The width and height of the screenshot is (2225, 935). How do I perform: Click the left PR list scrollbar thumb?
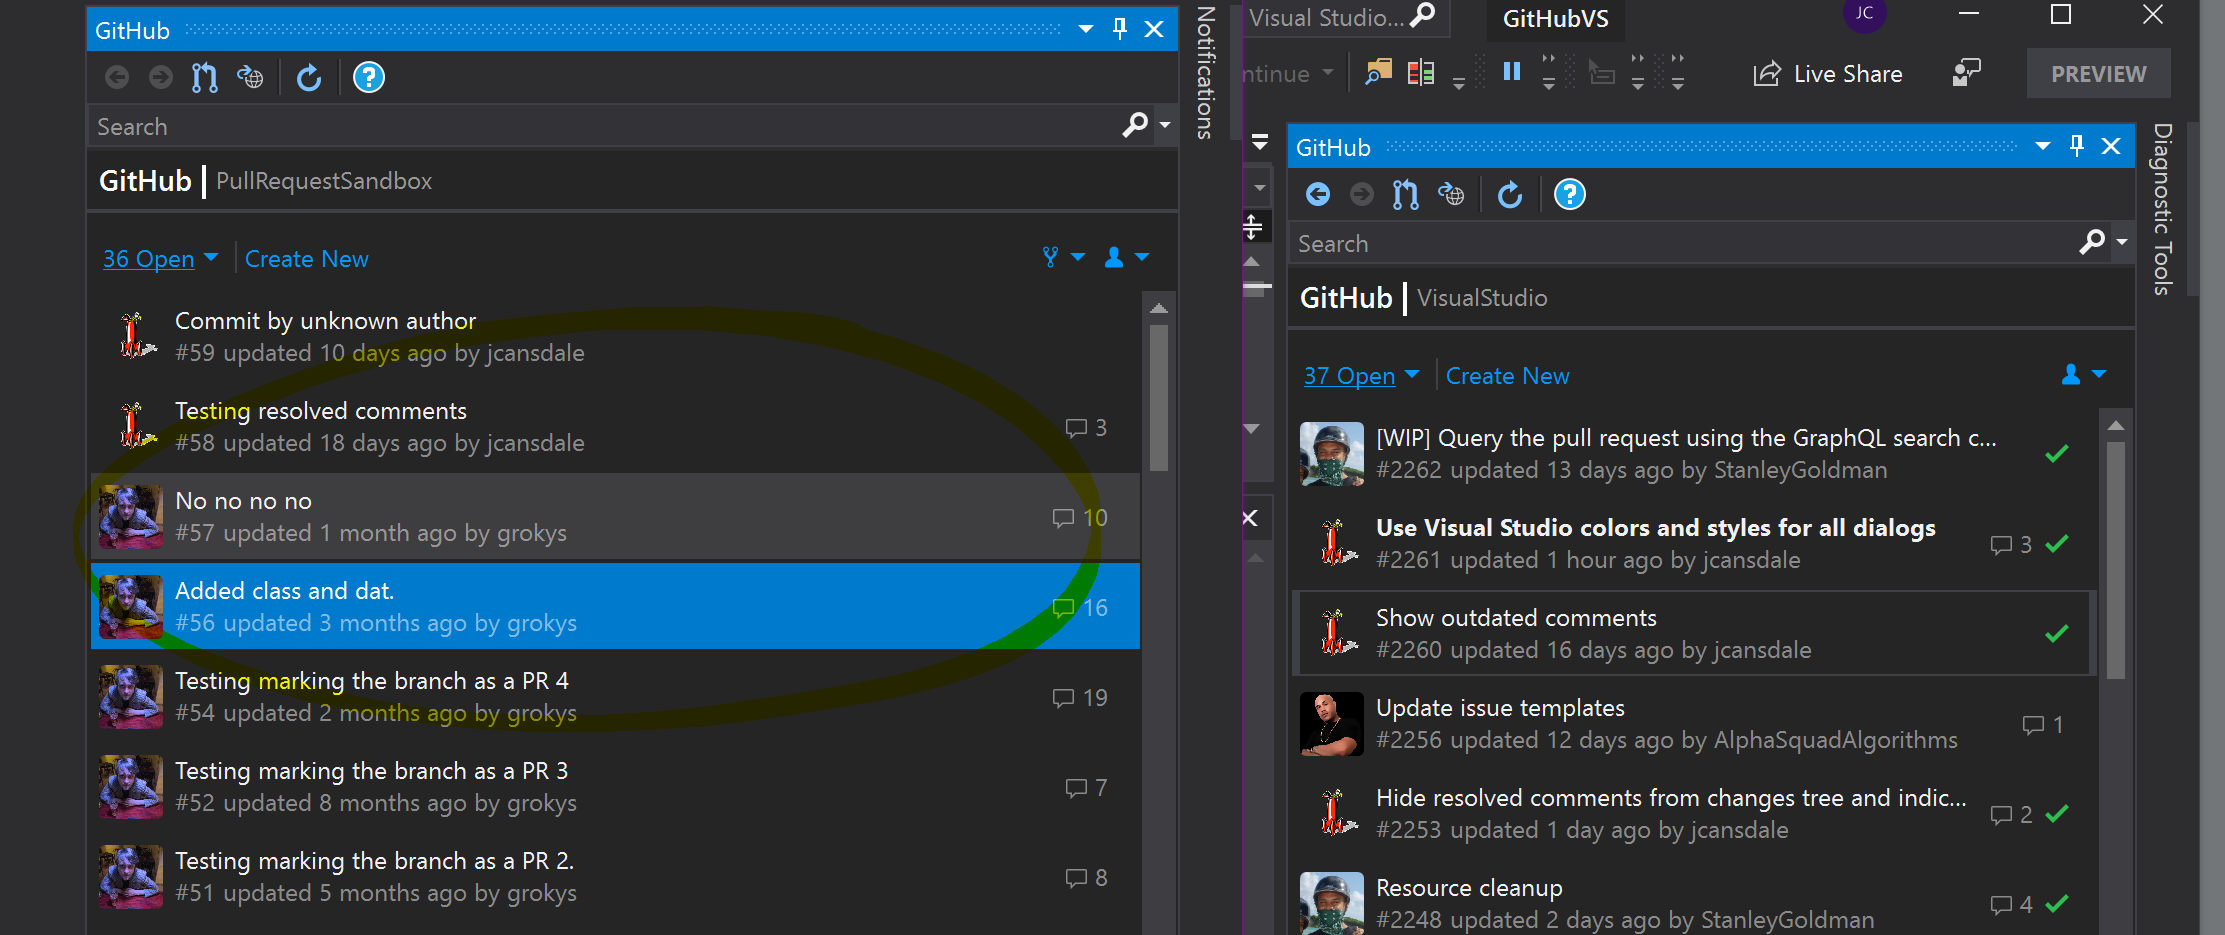(x=1159, y=397)
